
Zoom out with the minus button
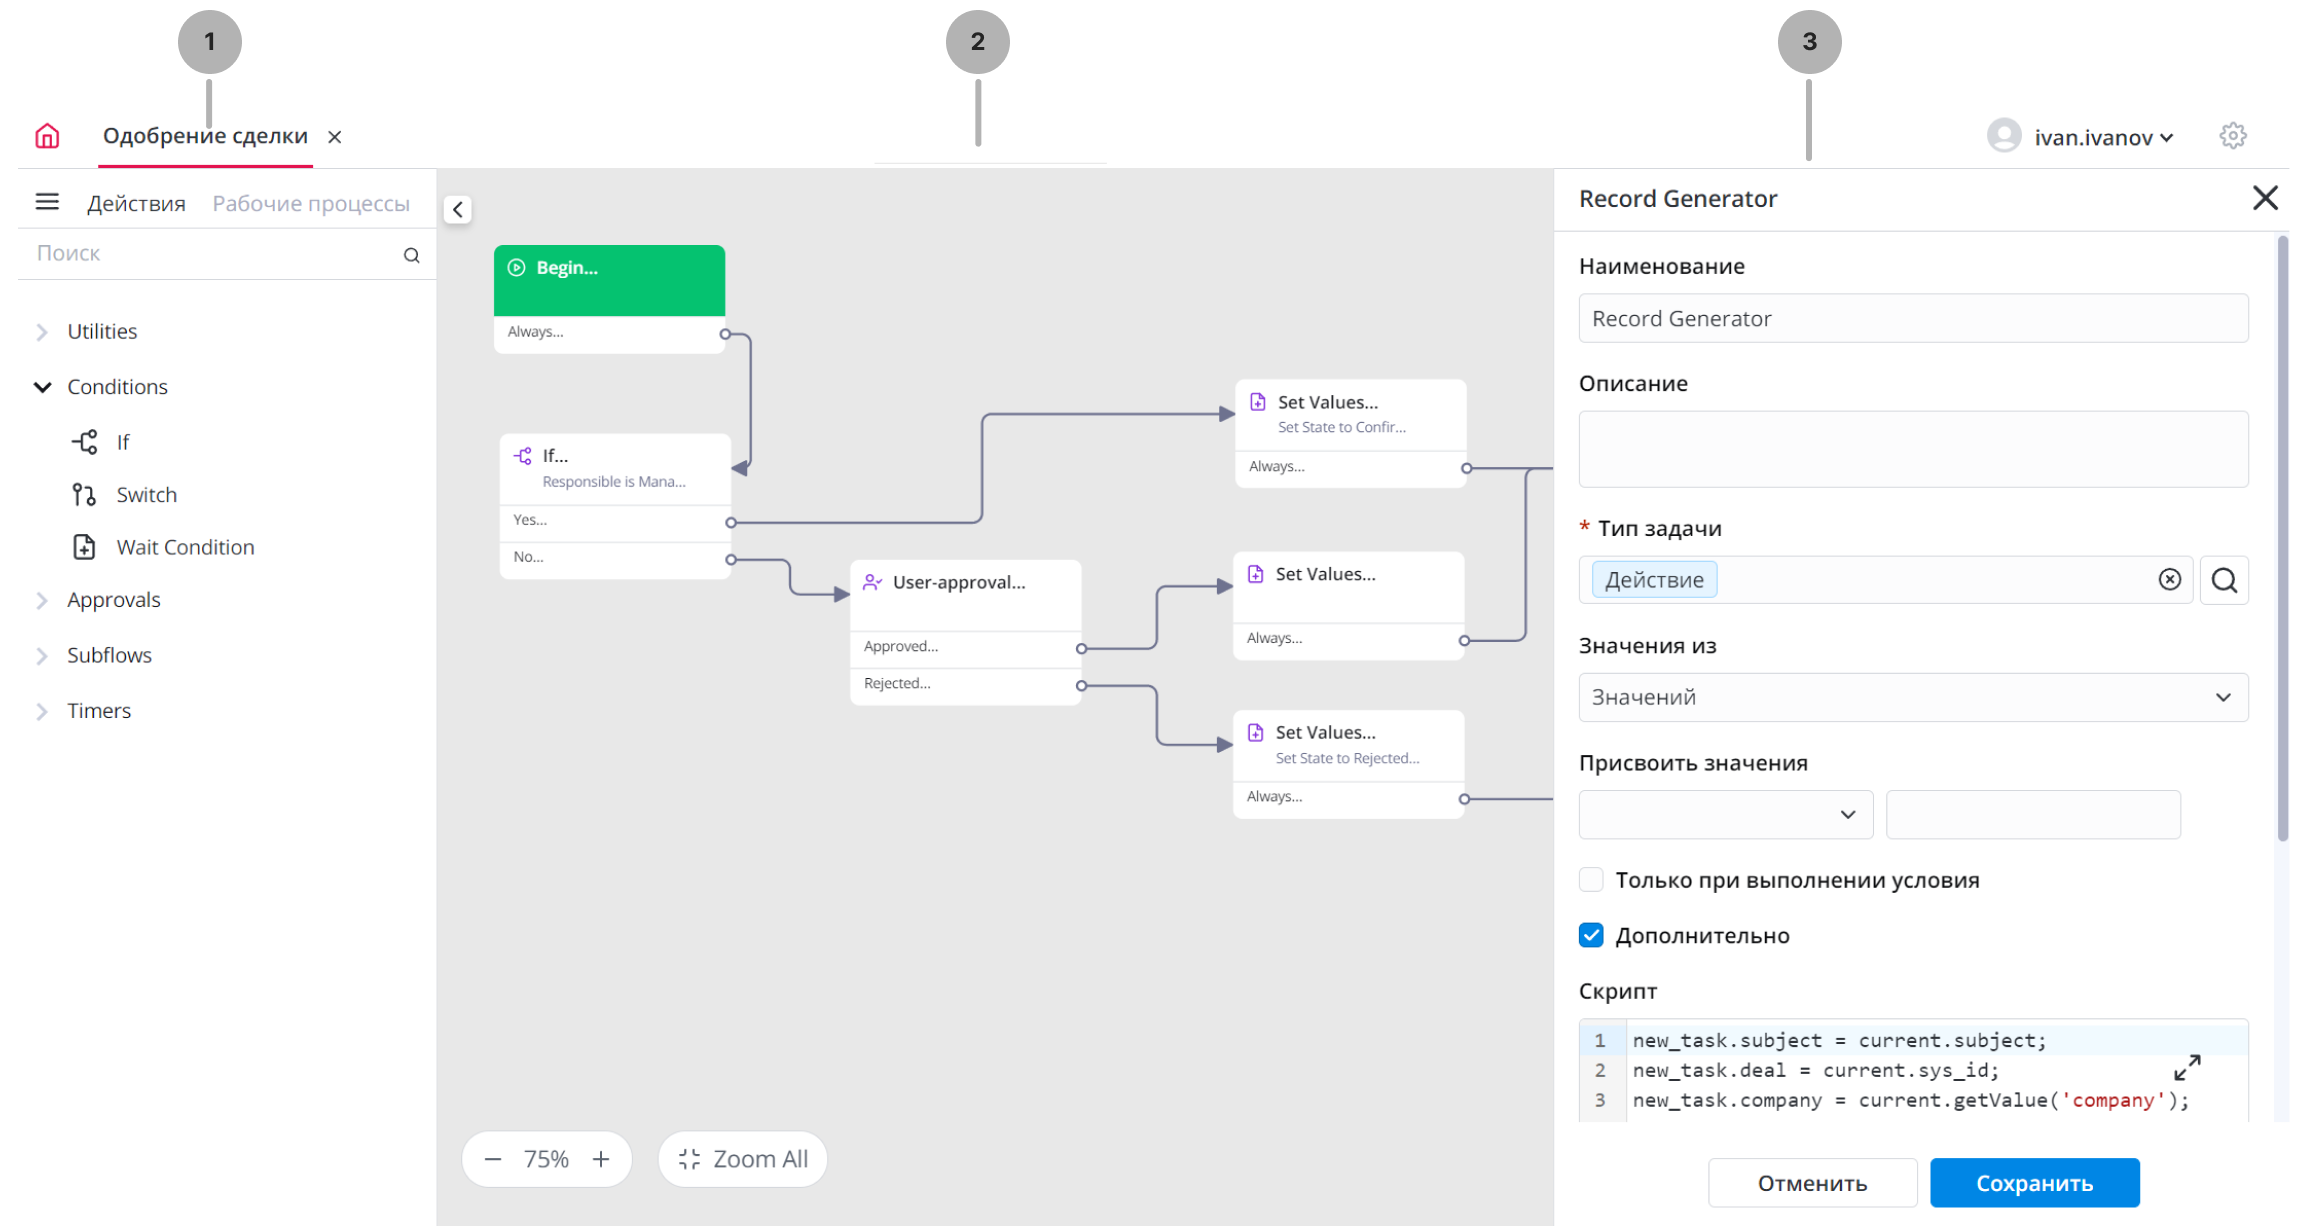point(493,1159)
